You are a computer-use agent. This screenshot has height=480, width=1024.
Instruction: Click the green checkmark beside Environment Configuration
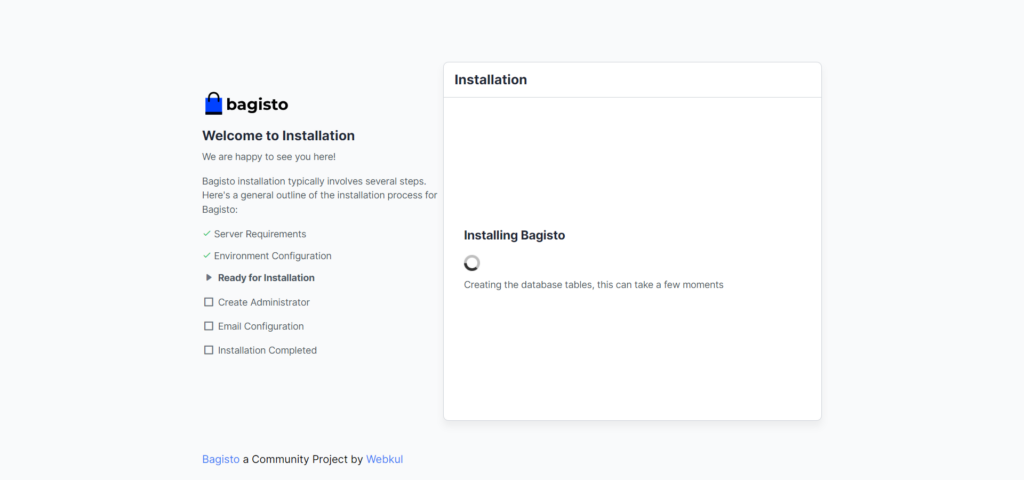click(x=206, y=256)
